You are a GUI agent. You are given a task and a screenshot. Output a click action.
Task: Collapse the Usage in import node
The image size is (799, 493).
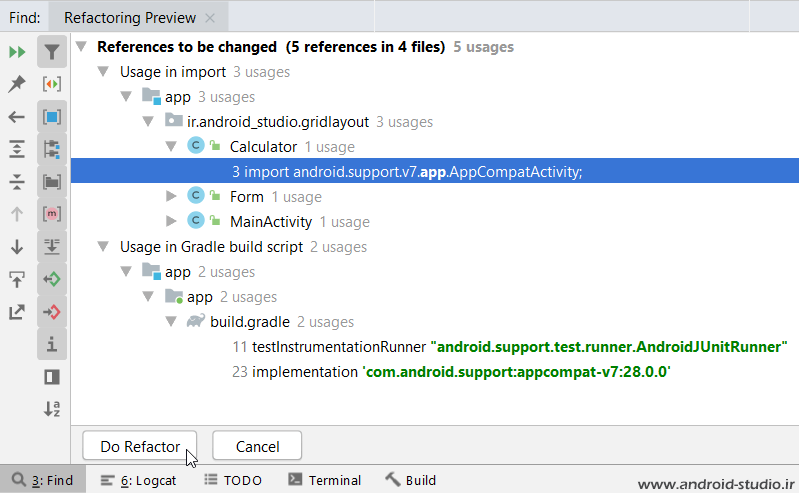[x=103, y=71]
